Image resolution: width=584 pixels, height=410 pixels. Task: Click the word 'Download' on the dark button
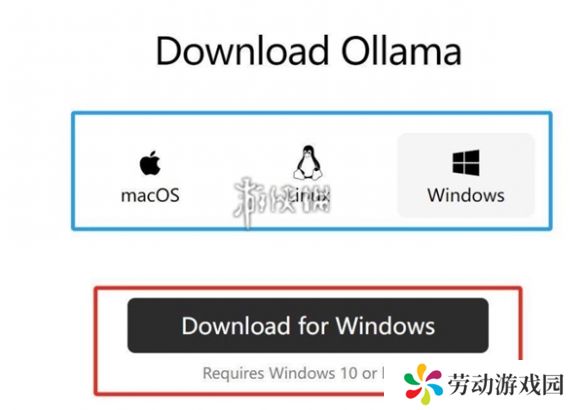[x=236, y=326]
